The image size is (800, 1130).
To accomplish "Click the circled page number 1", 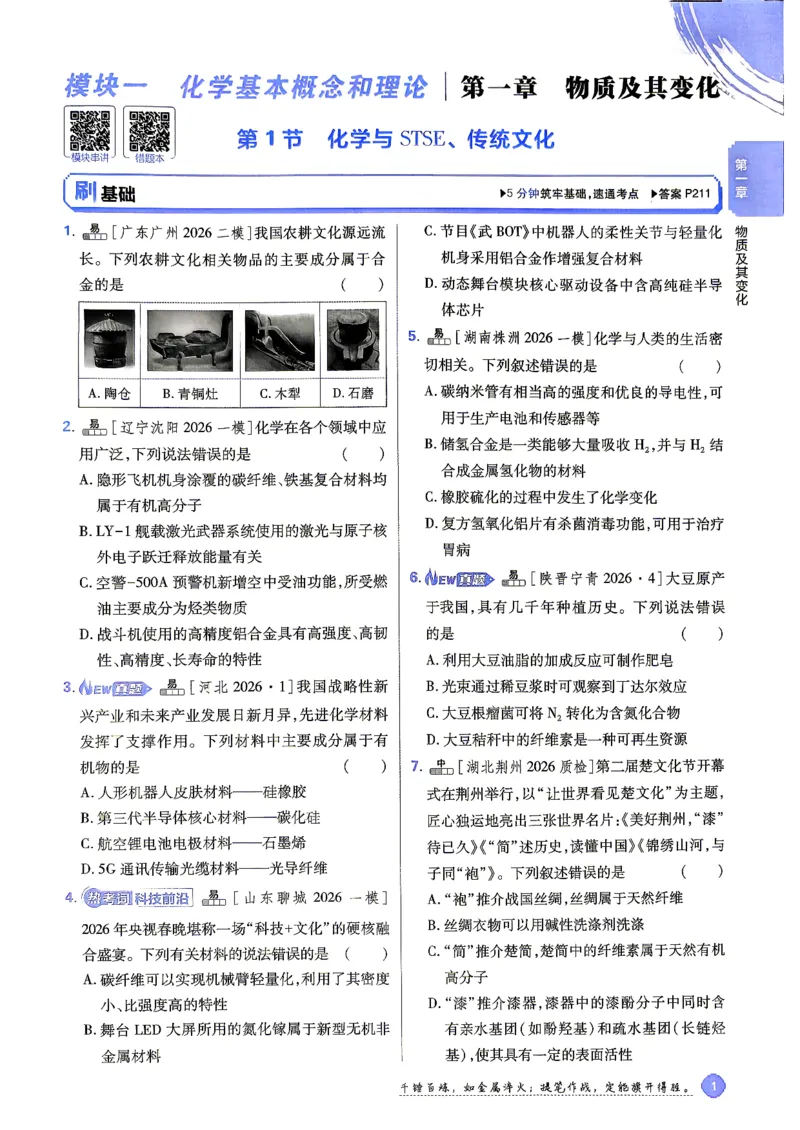I will coord(714,1086).
